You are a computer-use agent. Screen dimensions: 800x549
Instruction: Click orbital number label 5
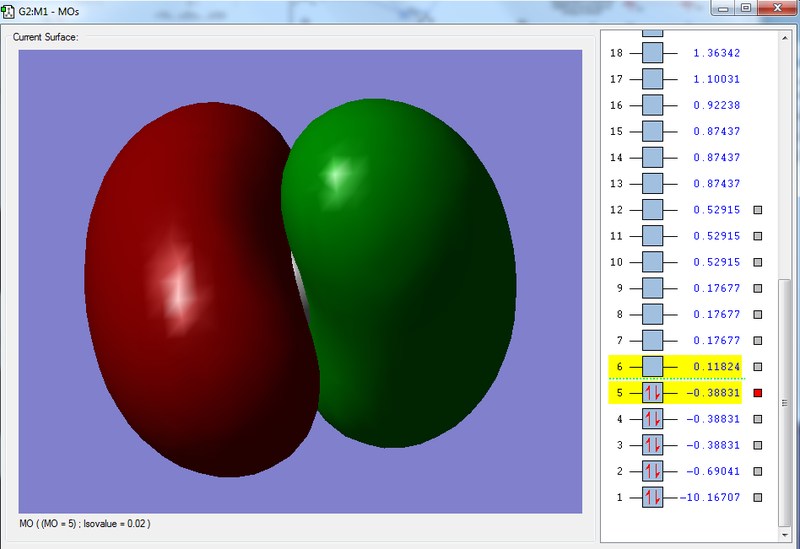click(619, 393)
